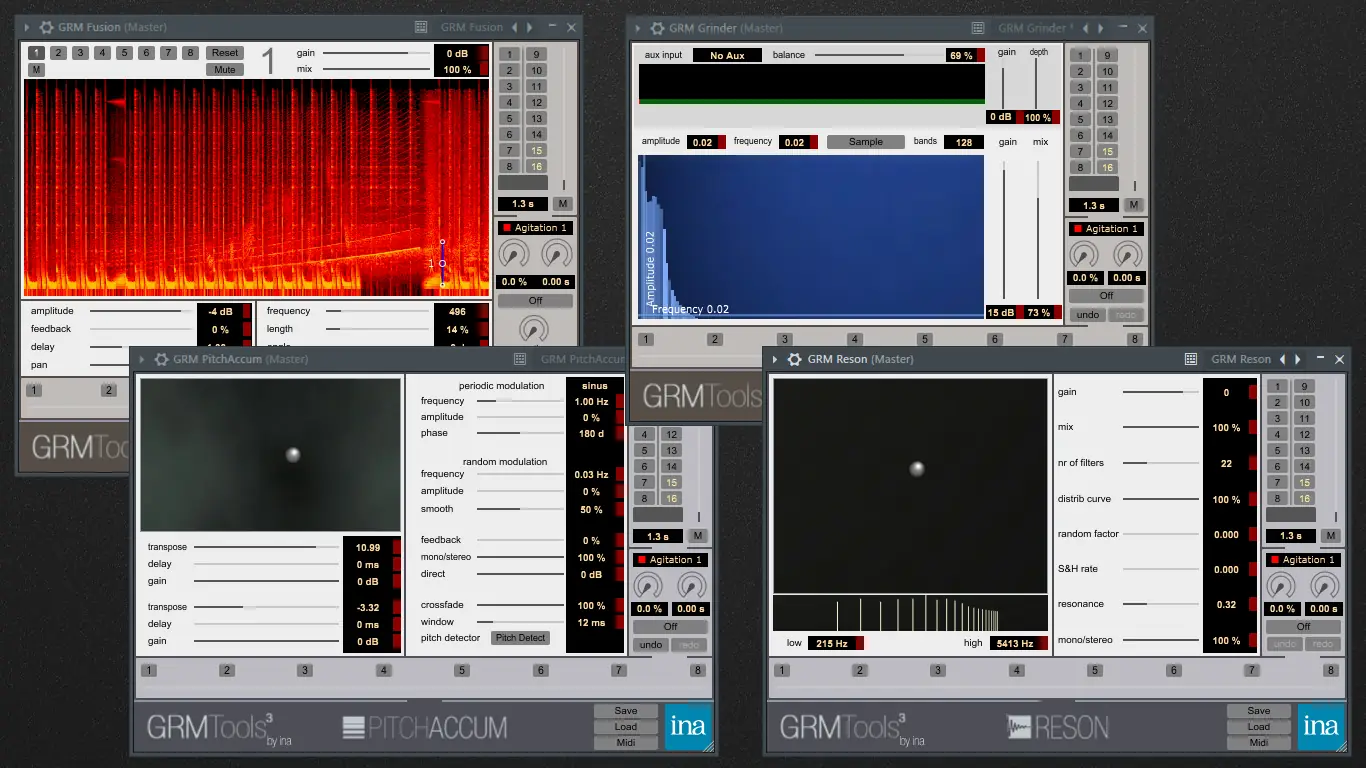Viewport: 1366px width, 768px height.
Task: Open the GRM Fusion detached-window grid icon
Action: click(422, 27)
